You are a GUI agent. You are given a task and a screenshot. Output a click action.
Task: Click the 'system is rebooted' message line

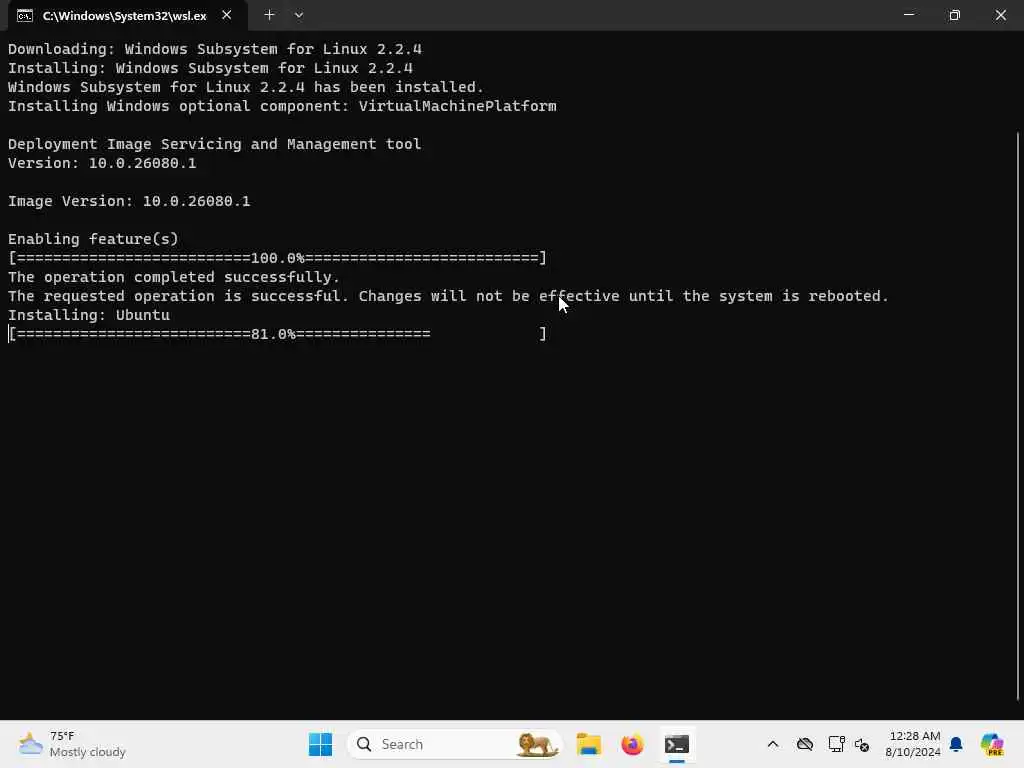point(448,296)
